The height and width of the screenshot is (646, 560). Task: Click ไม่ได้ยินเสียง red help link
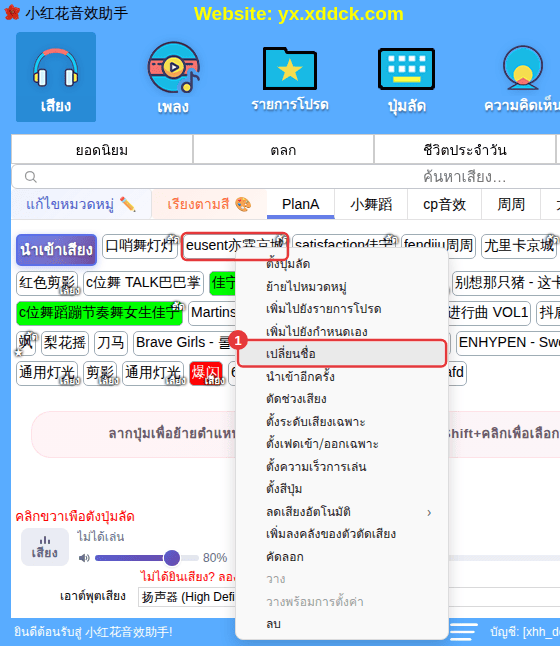coord(187,576)
